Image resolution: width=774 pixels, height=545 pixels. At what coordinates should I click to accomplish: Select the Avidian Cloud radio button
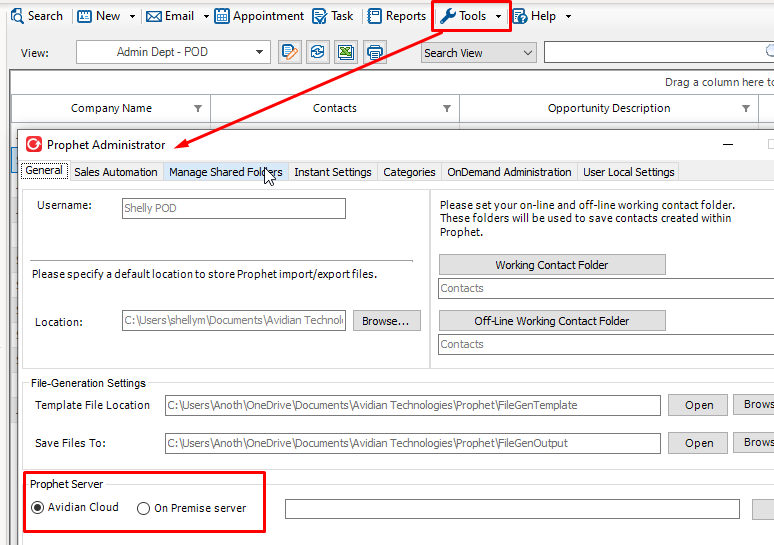38,507
